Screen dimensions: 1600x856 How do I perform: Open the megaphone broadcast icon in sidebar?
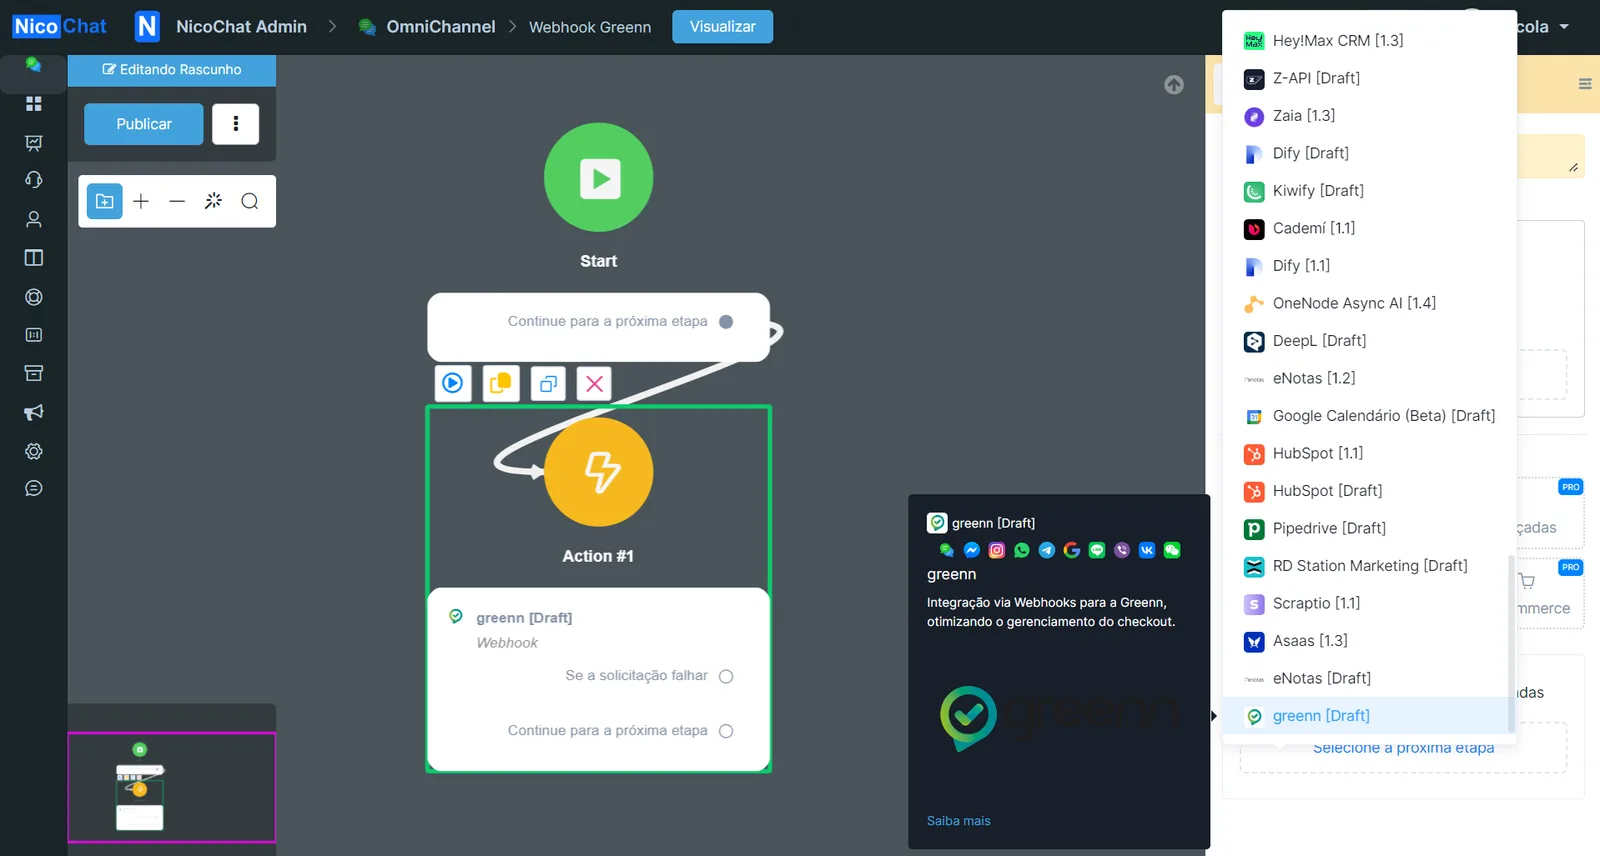point(33,412)
